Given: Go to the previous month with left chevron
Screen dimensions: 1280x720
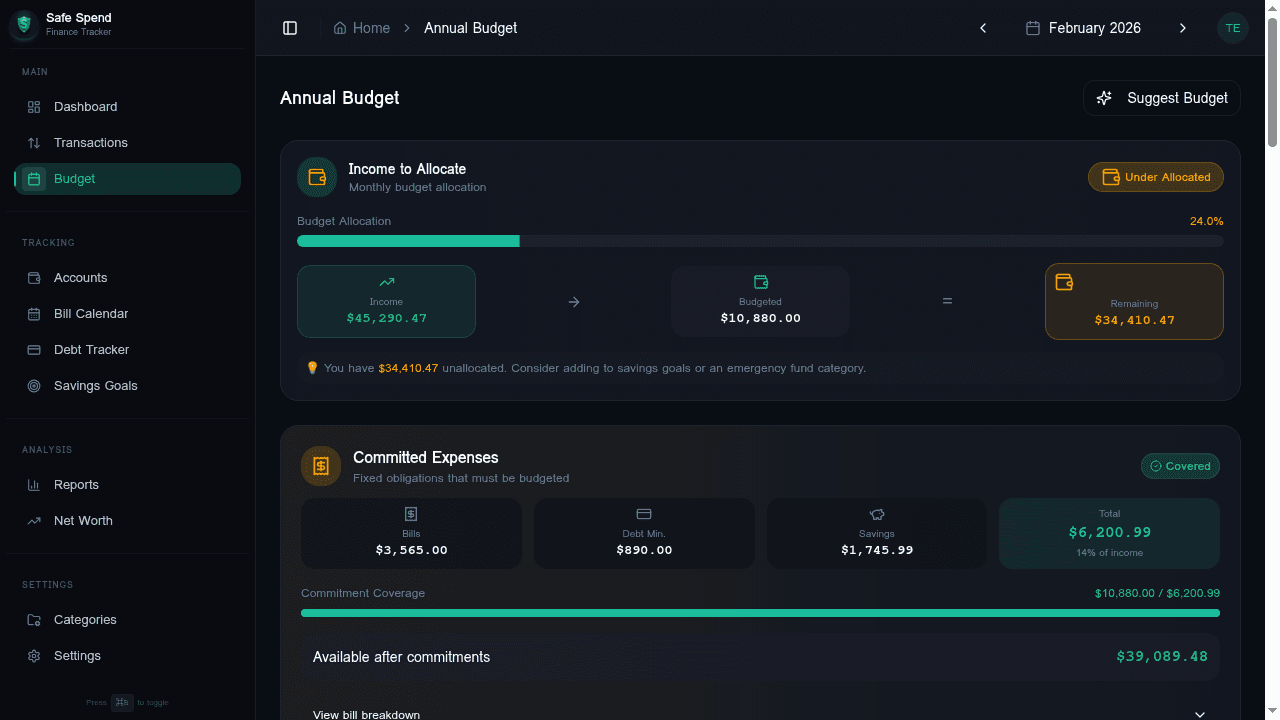Looking at the screenshot, I should (983, 28).
